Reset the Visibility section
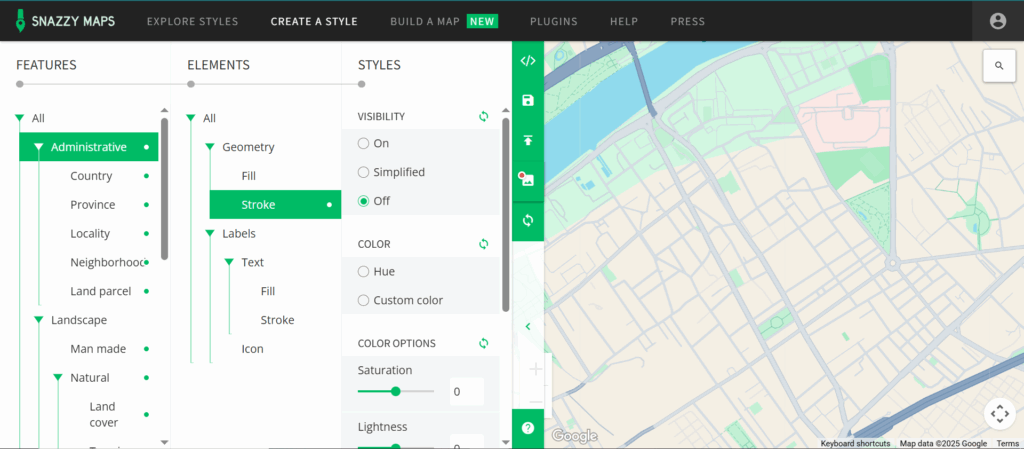Image resolution: width=1024 pixels, height=449 pixels. click(x=483, y=116)
